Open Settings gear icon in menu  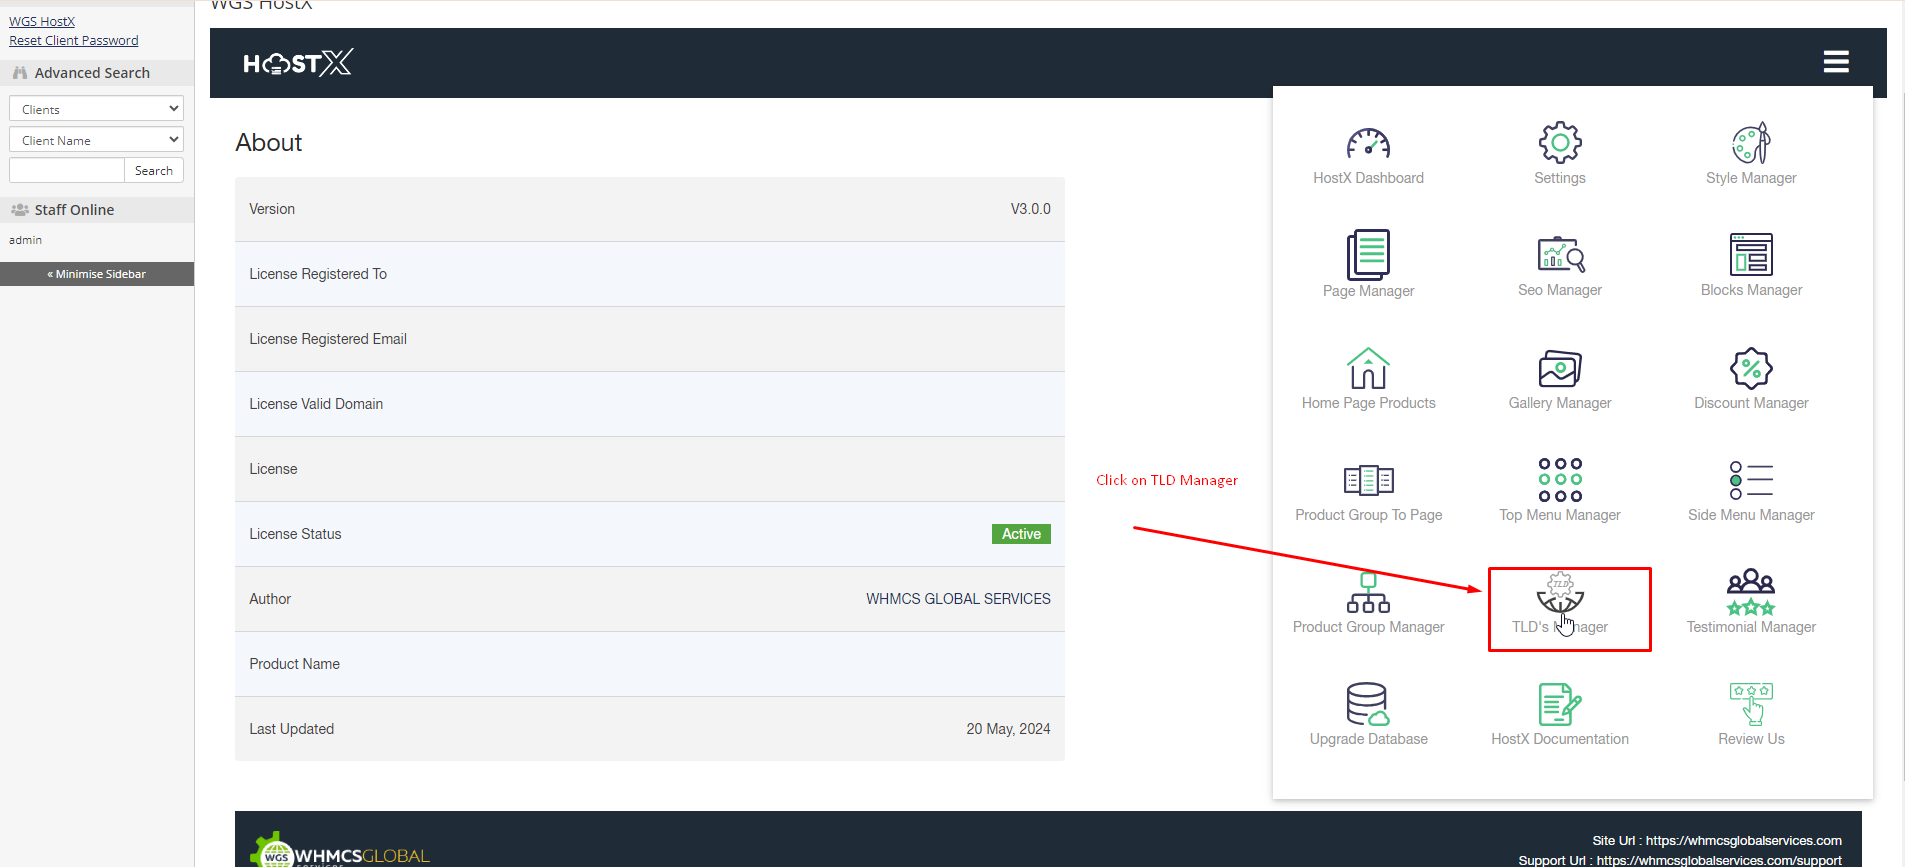pyautogui.click(x=1559, y=144)
